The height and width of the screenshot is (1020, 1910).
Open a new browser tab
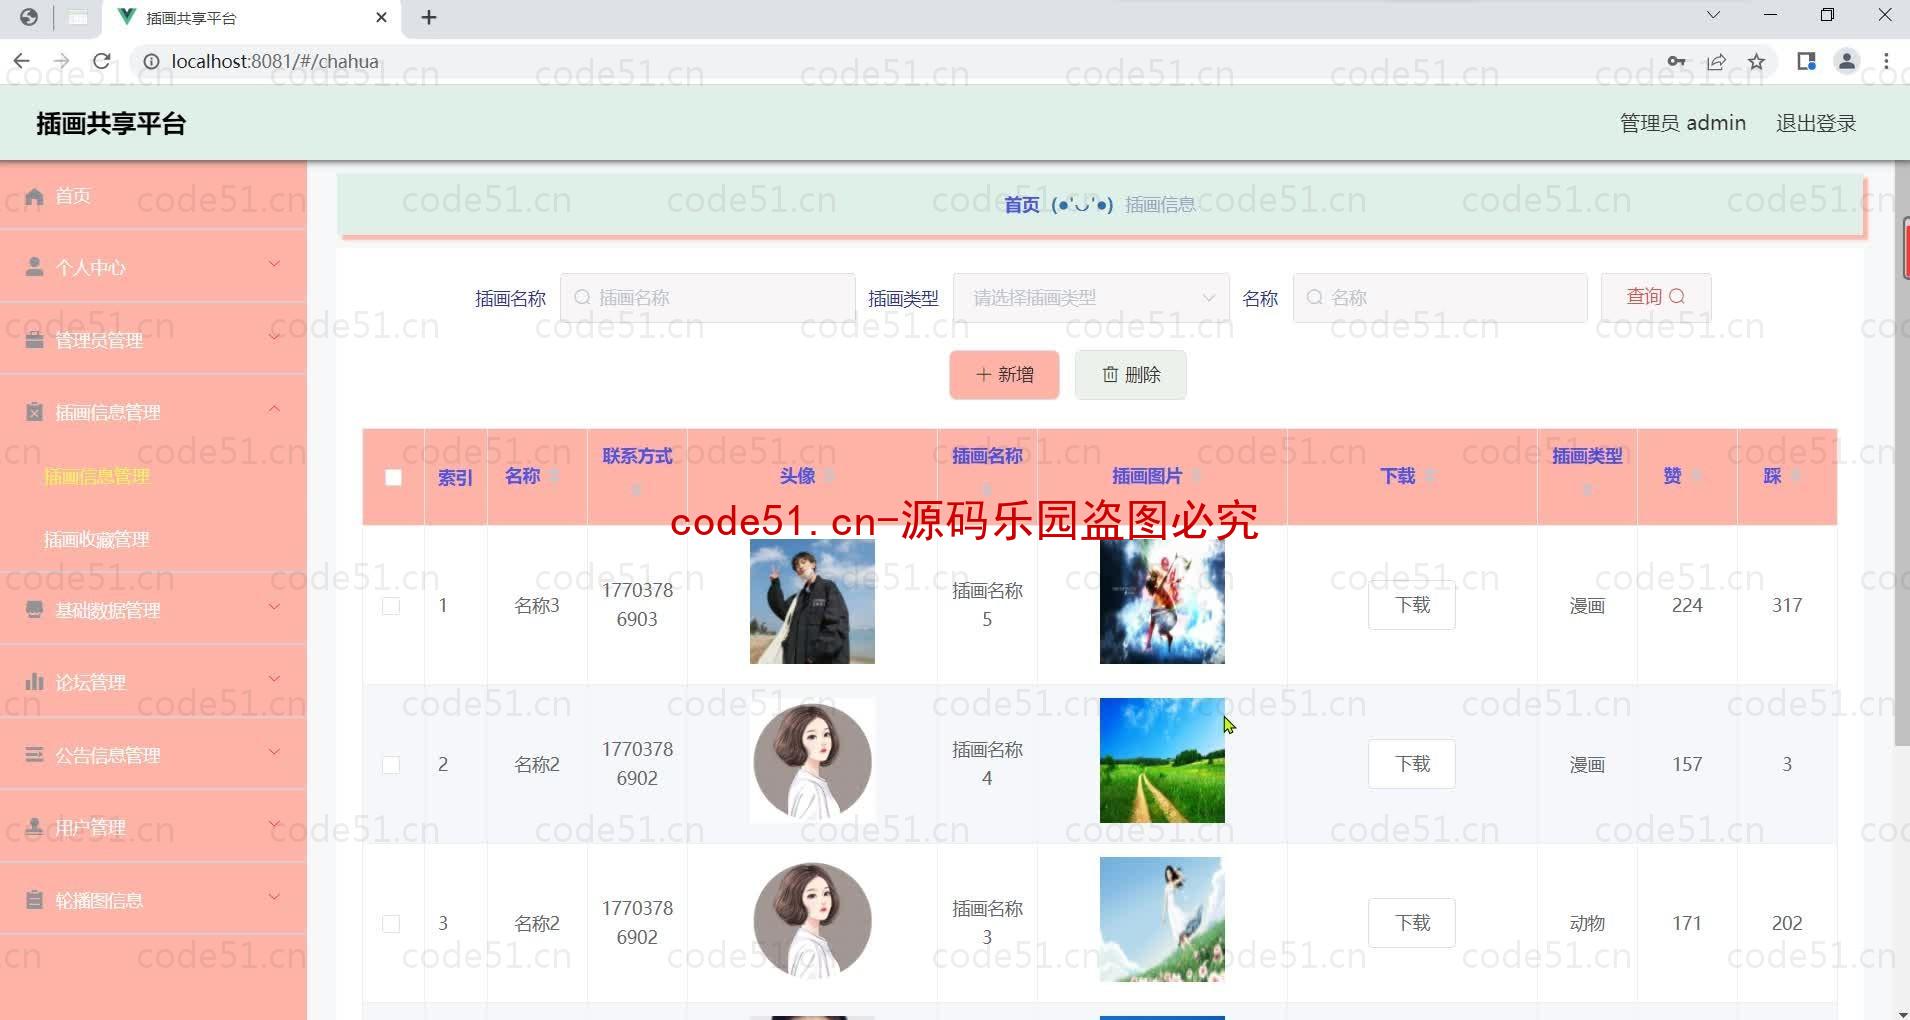click(x=429, y=17)
